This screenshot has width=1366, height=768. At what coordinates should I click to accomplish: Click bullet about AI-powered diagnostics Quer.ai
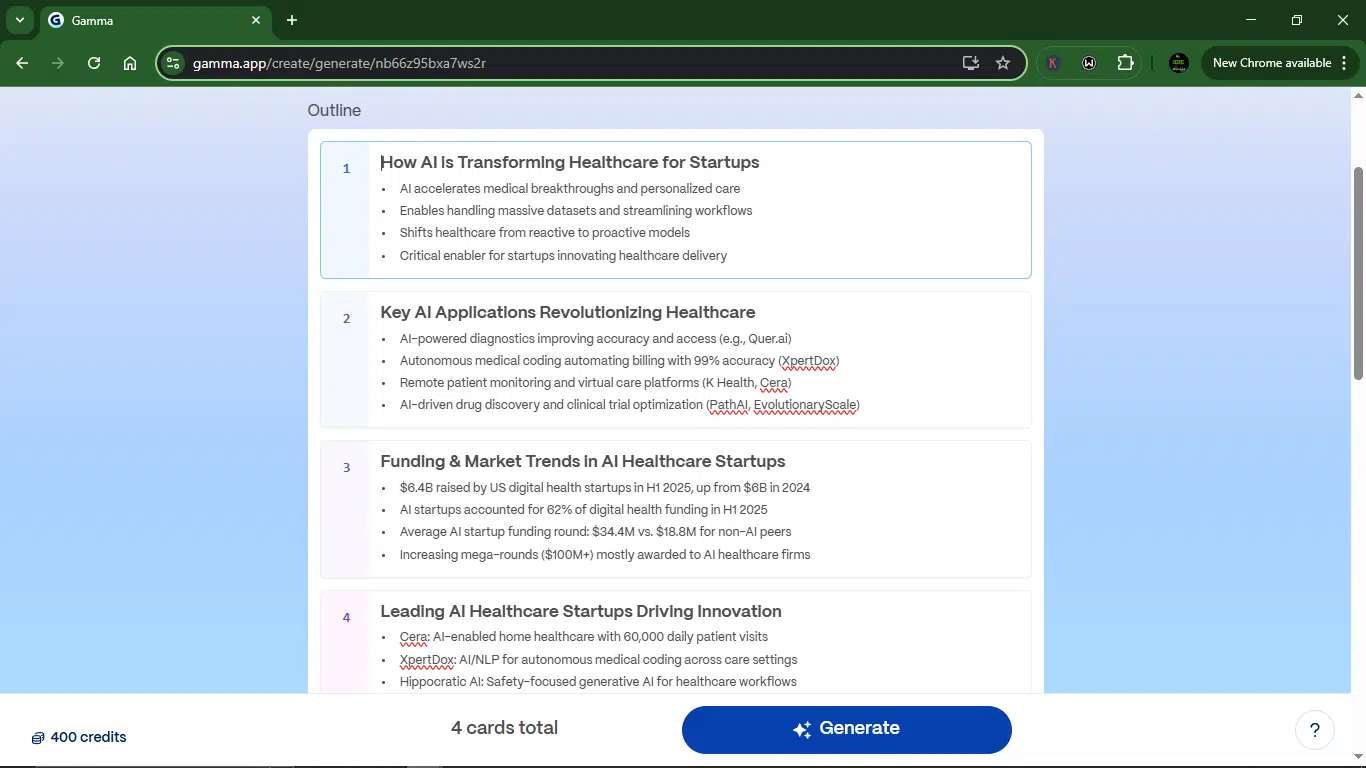[x=596, y=339]
